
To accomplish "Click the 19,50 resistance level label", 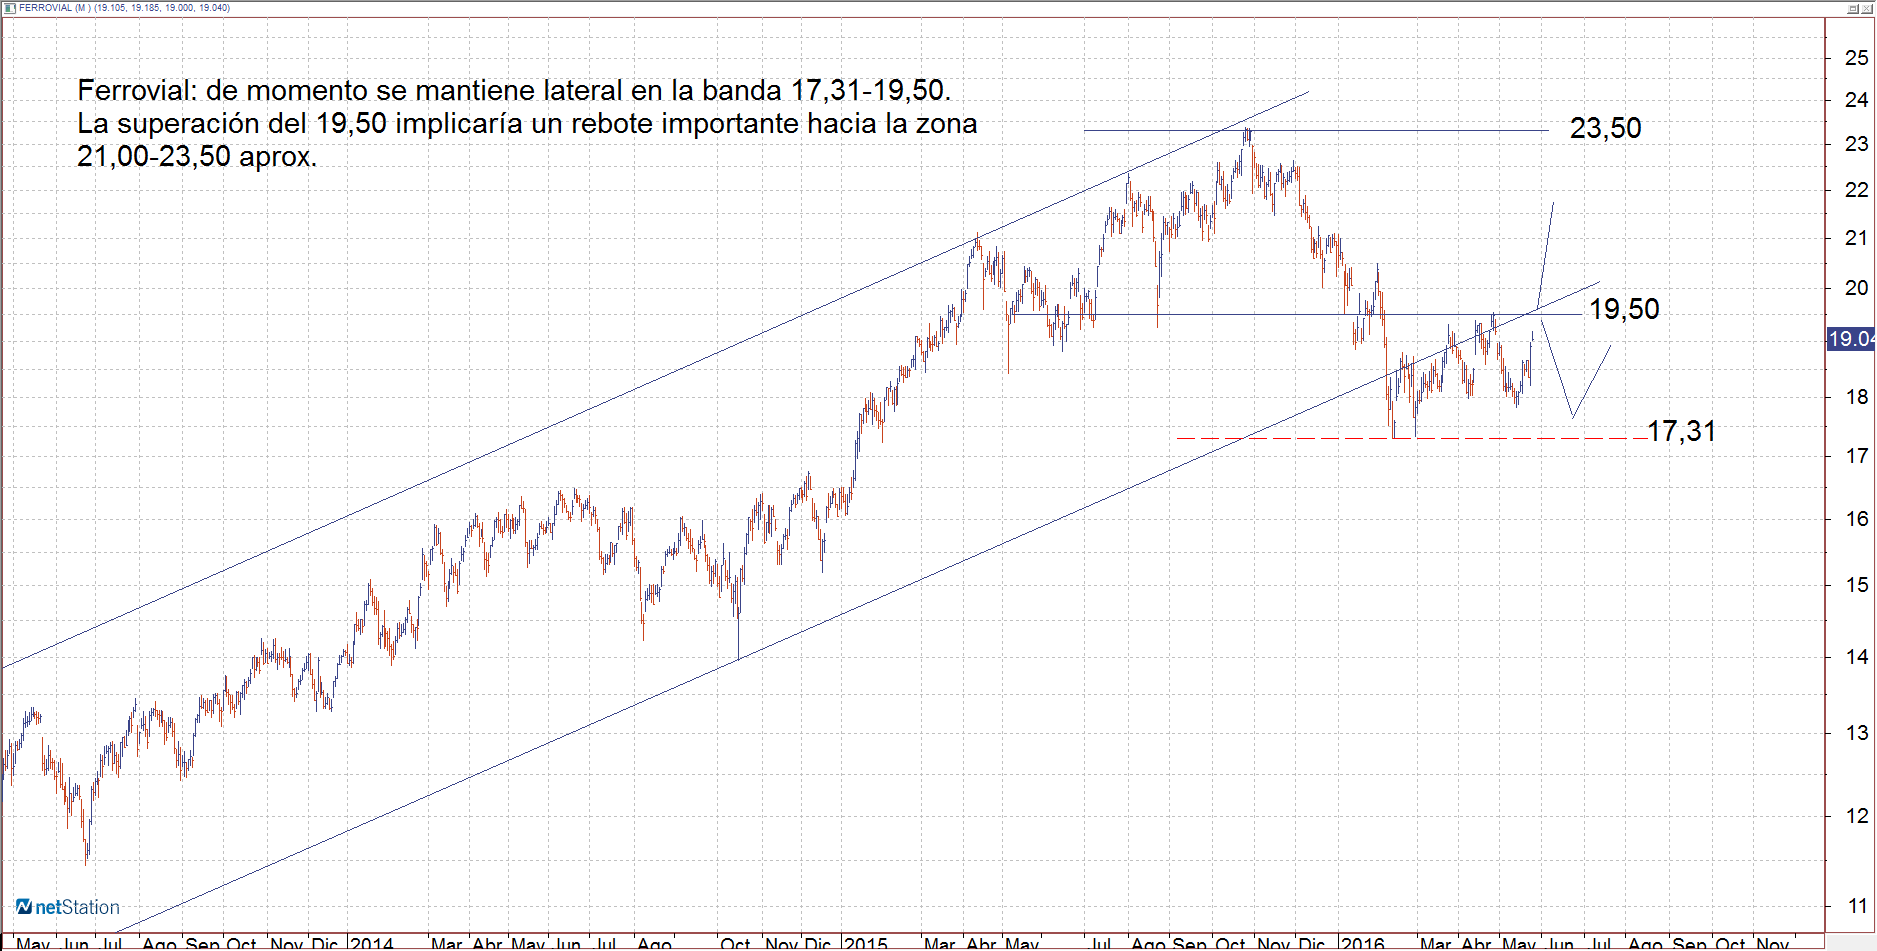I will click(1624, 309).
